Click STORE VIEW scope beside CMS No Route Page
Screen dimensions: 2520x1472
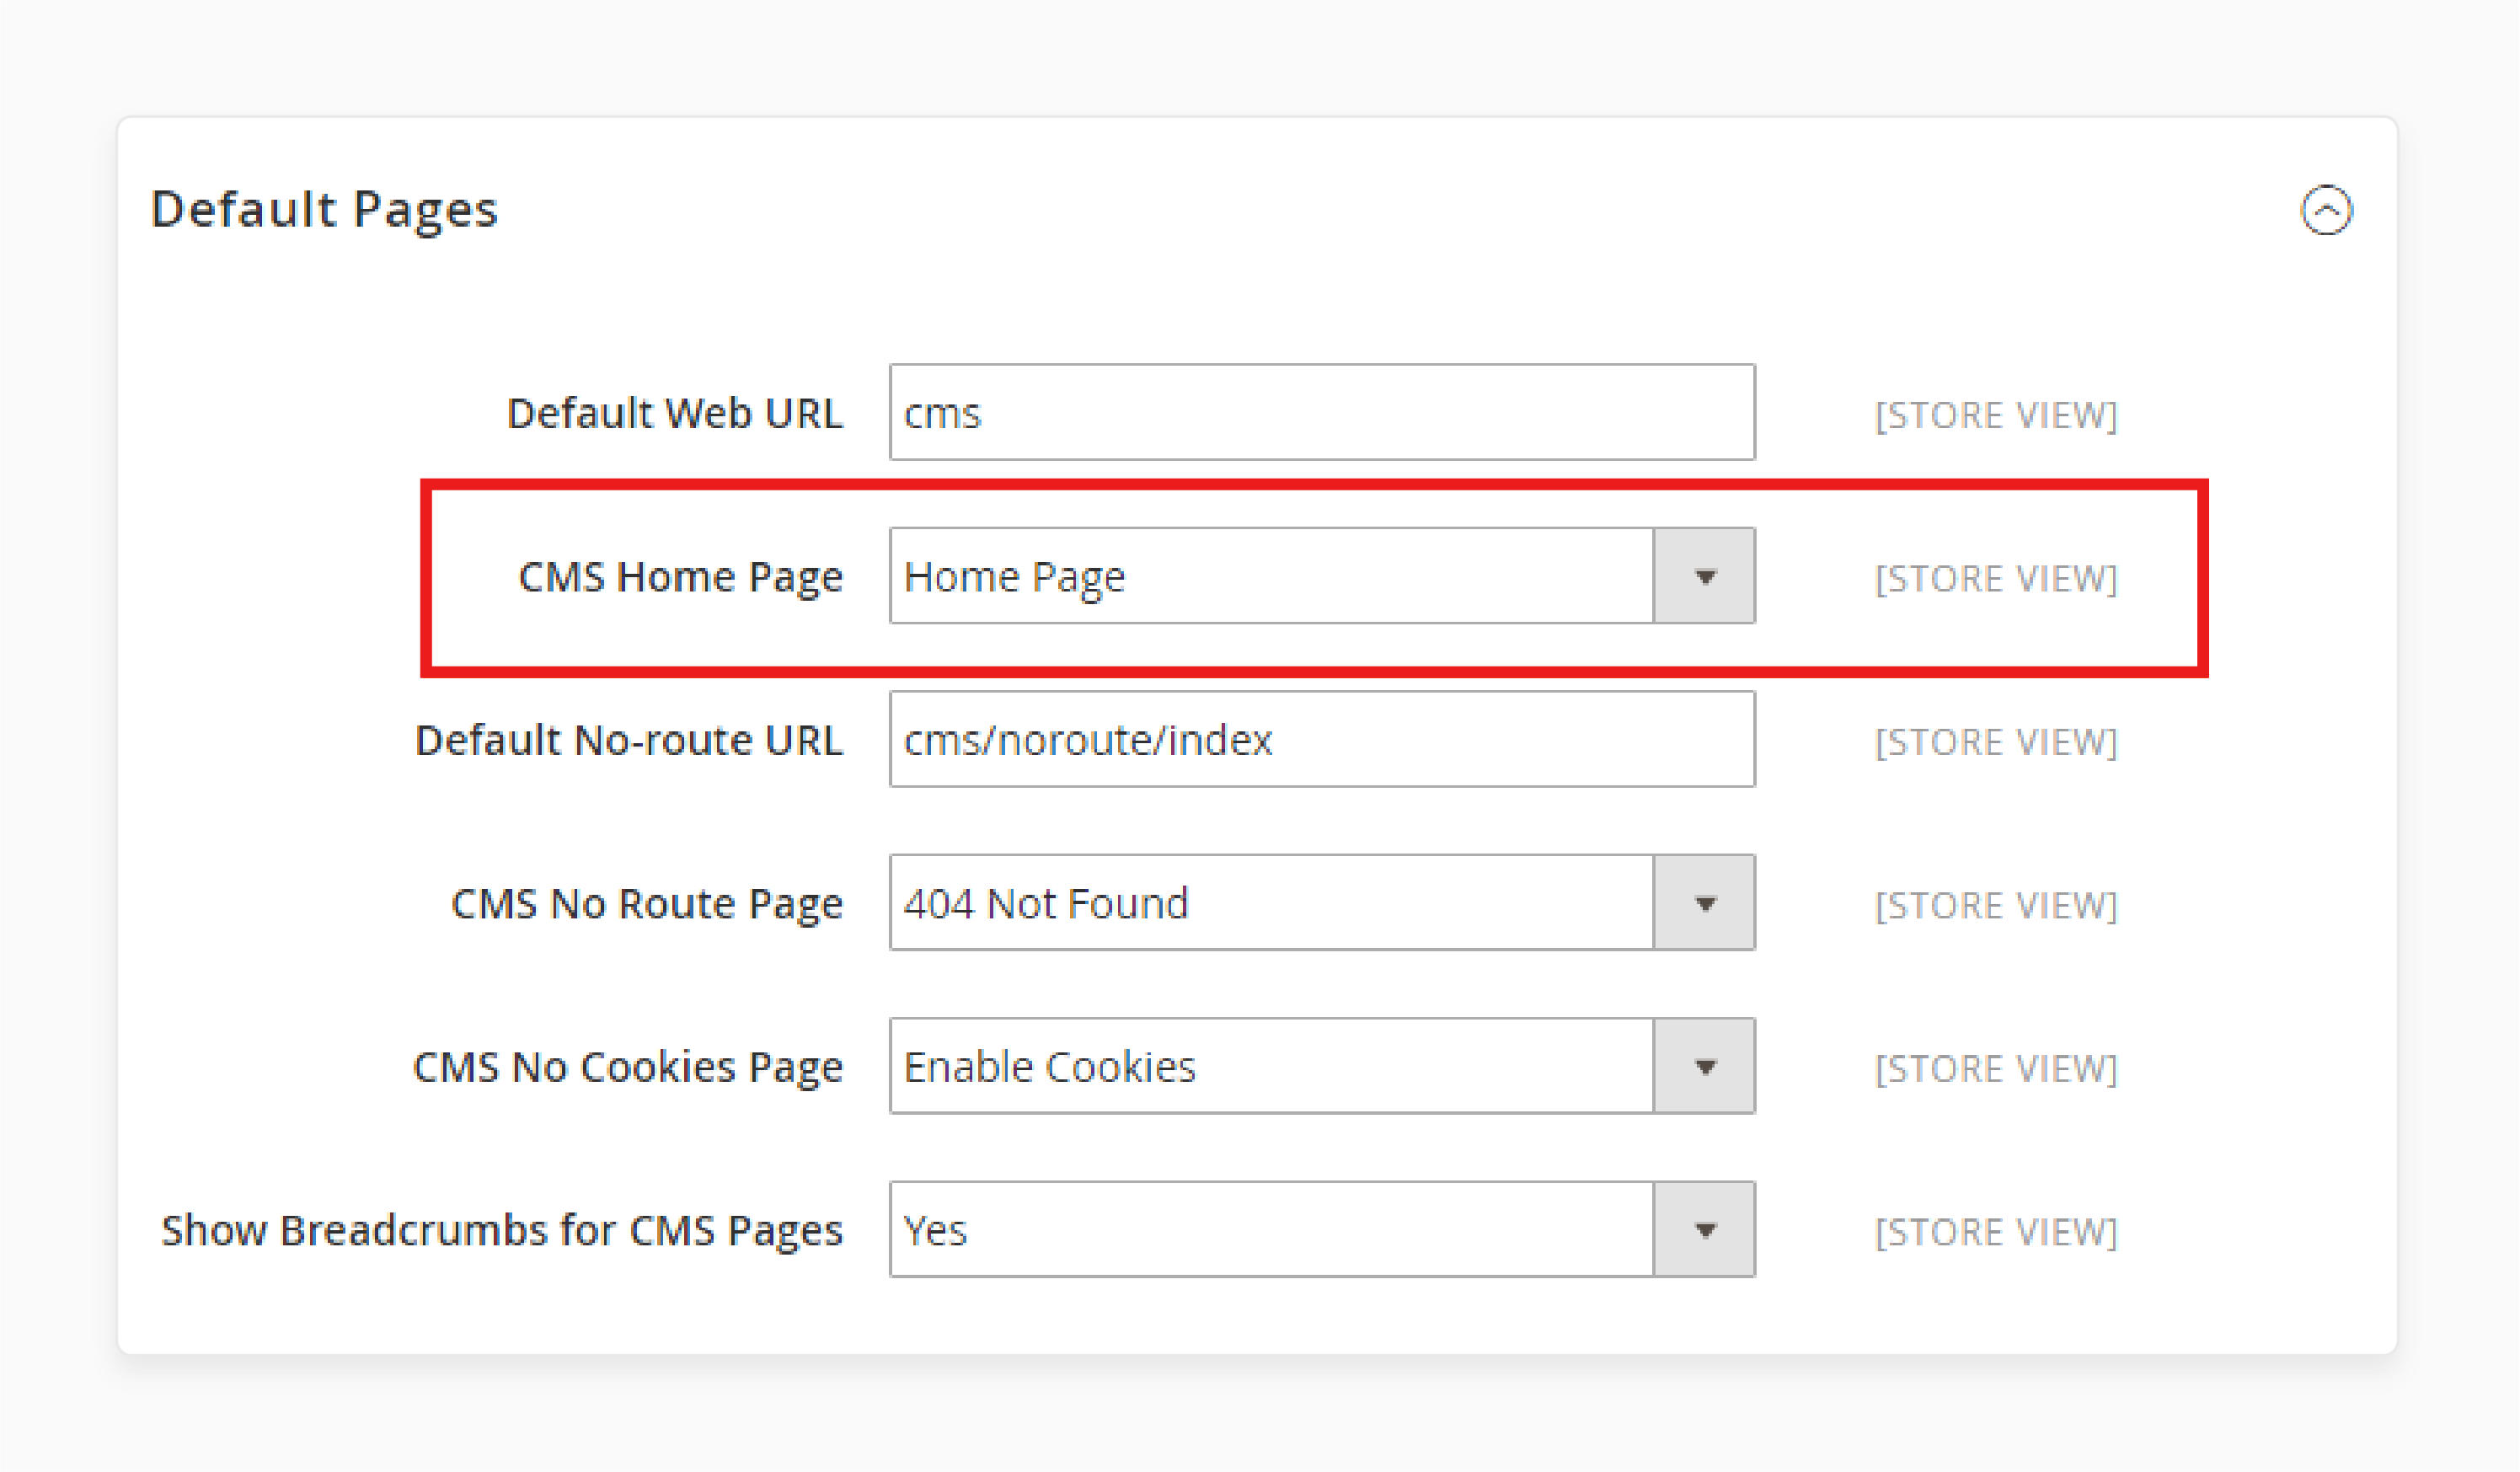click(x=1996, y=905)
